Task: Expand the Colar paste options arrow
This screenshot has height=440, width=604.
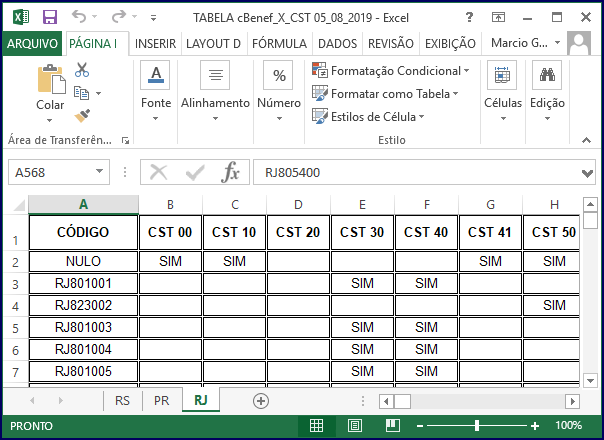Action: [x=49, y=121]
